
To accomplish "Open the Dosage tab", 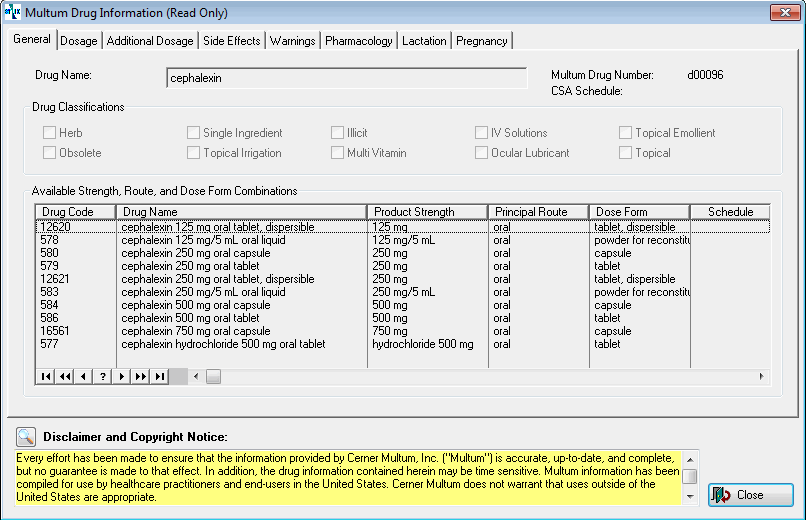I will [79, 41].
